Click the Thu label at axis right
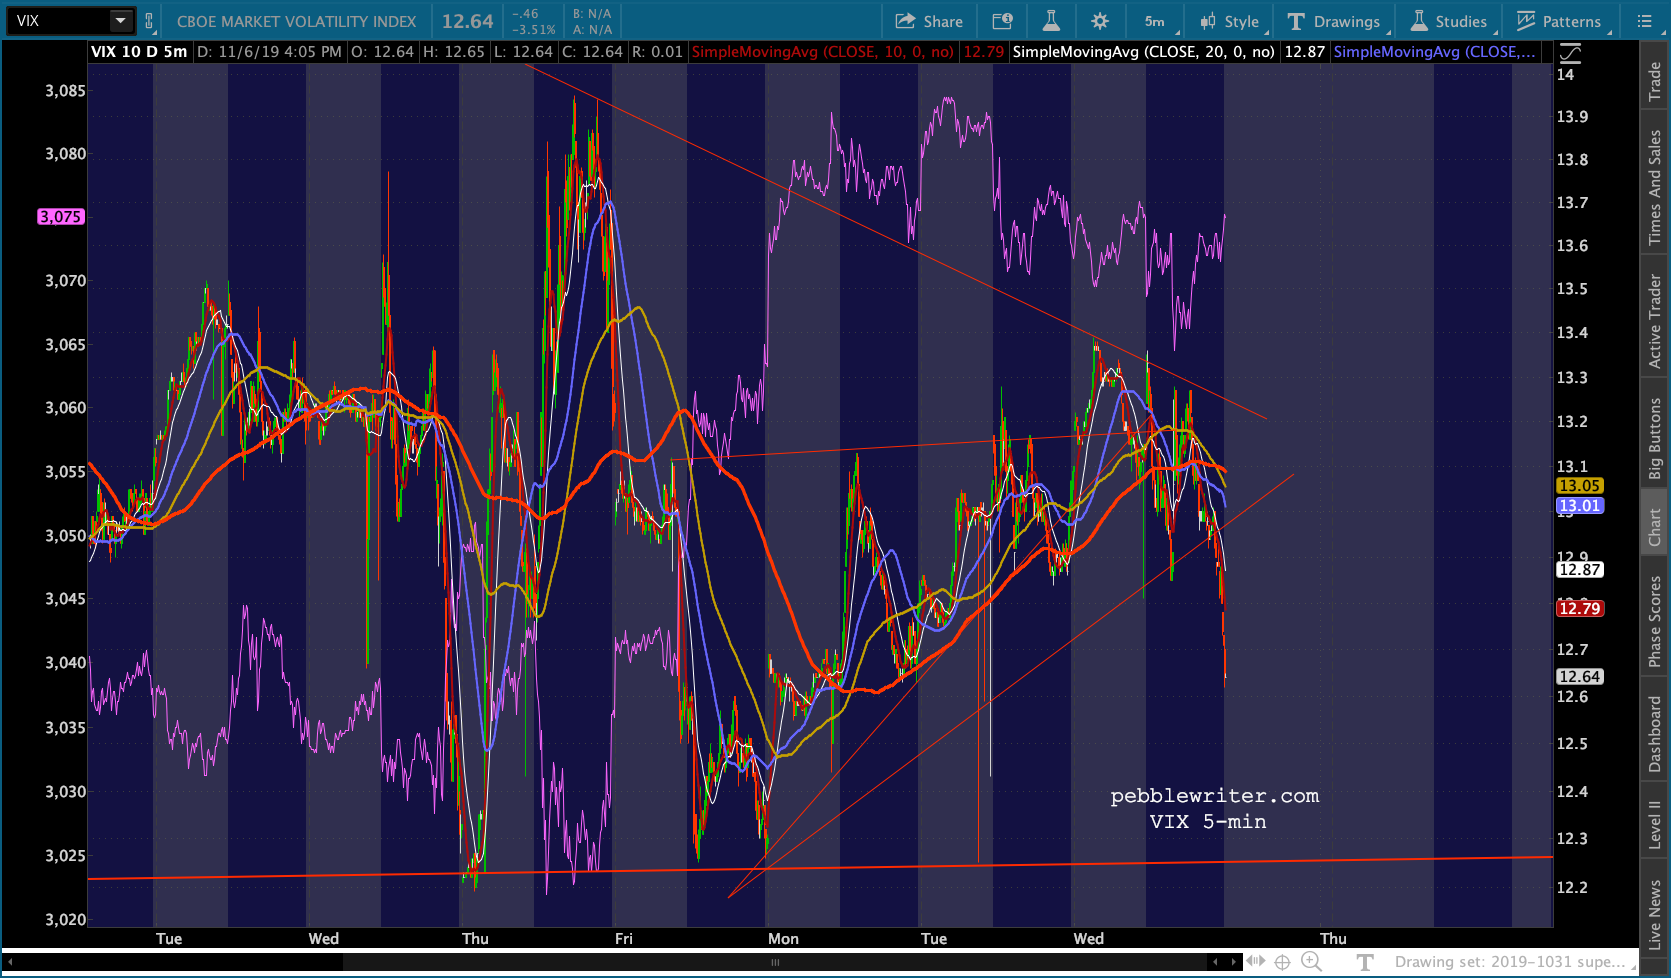This screenshot has width=1671, height=978. [1333, 939]
